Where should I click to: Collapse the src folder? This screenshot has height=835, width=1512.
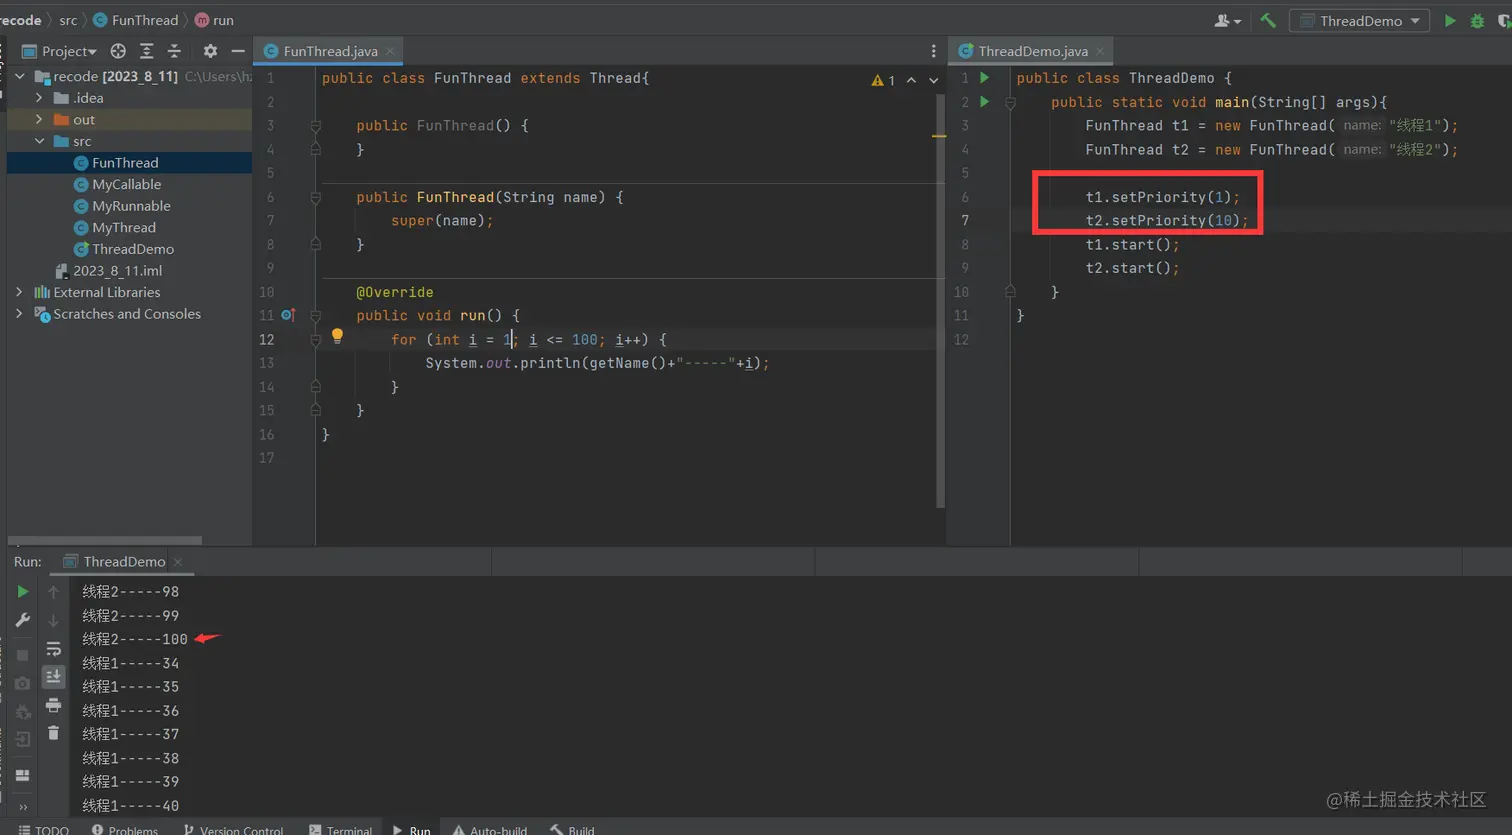(x=39, y=141)
